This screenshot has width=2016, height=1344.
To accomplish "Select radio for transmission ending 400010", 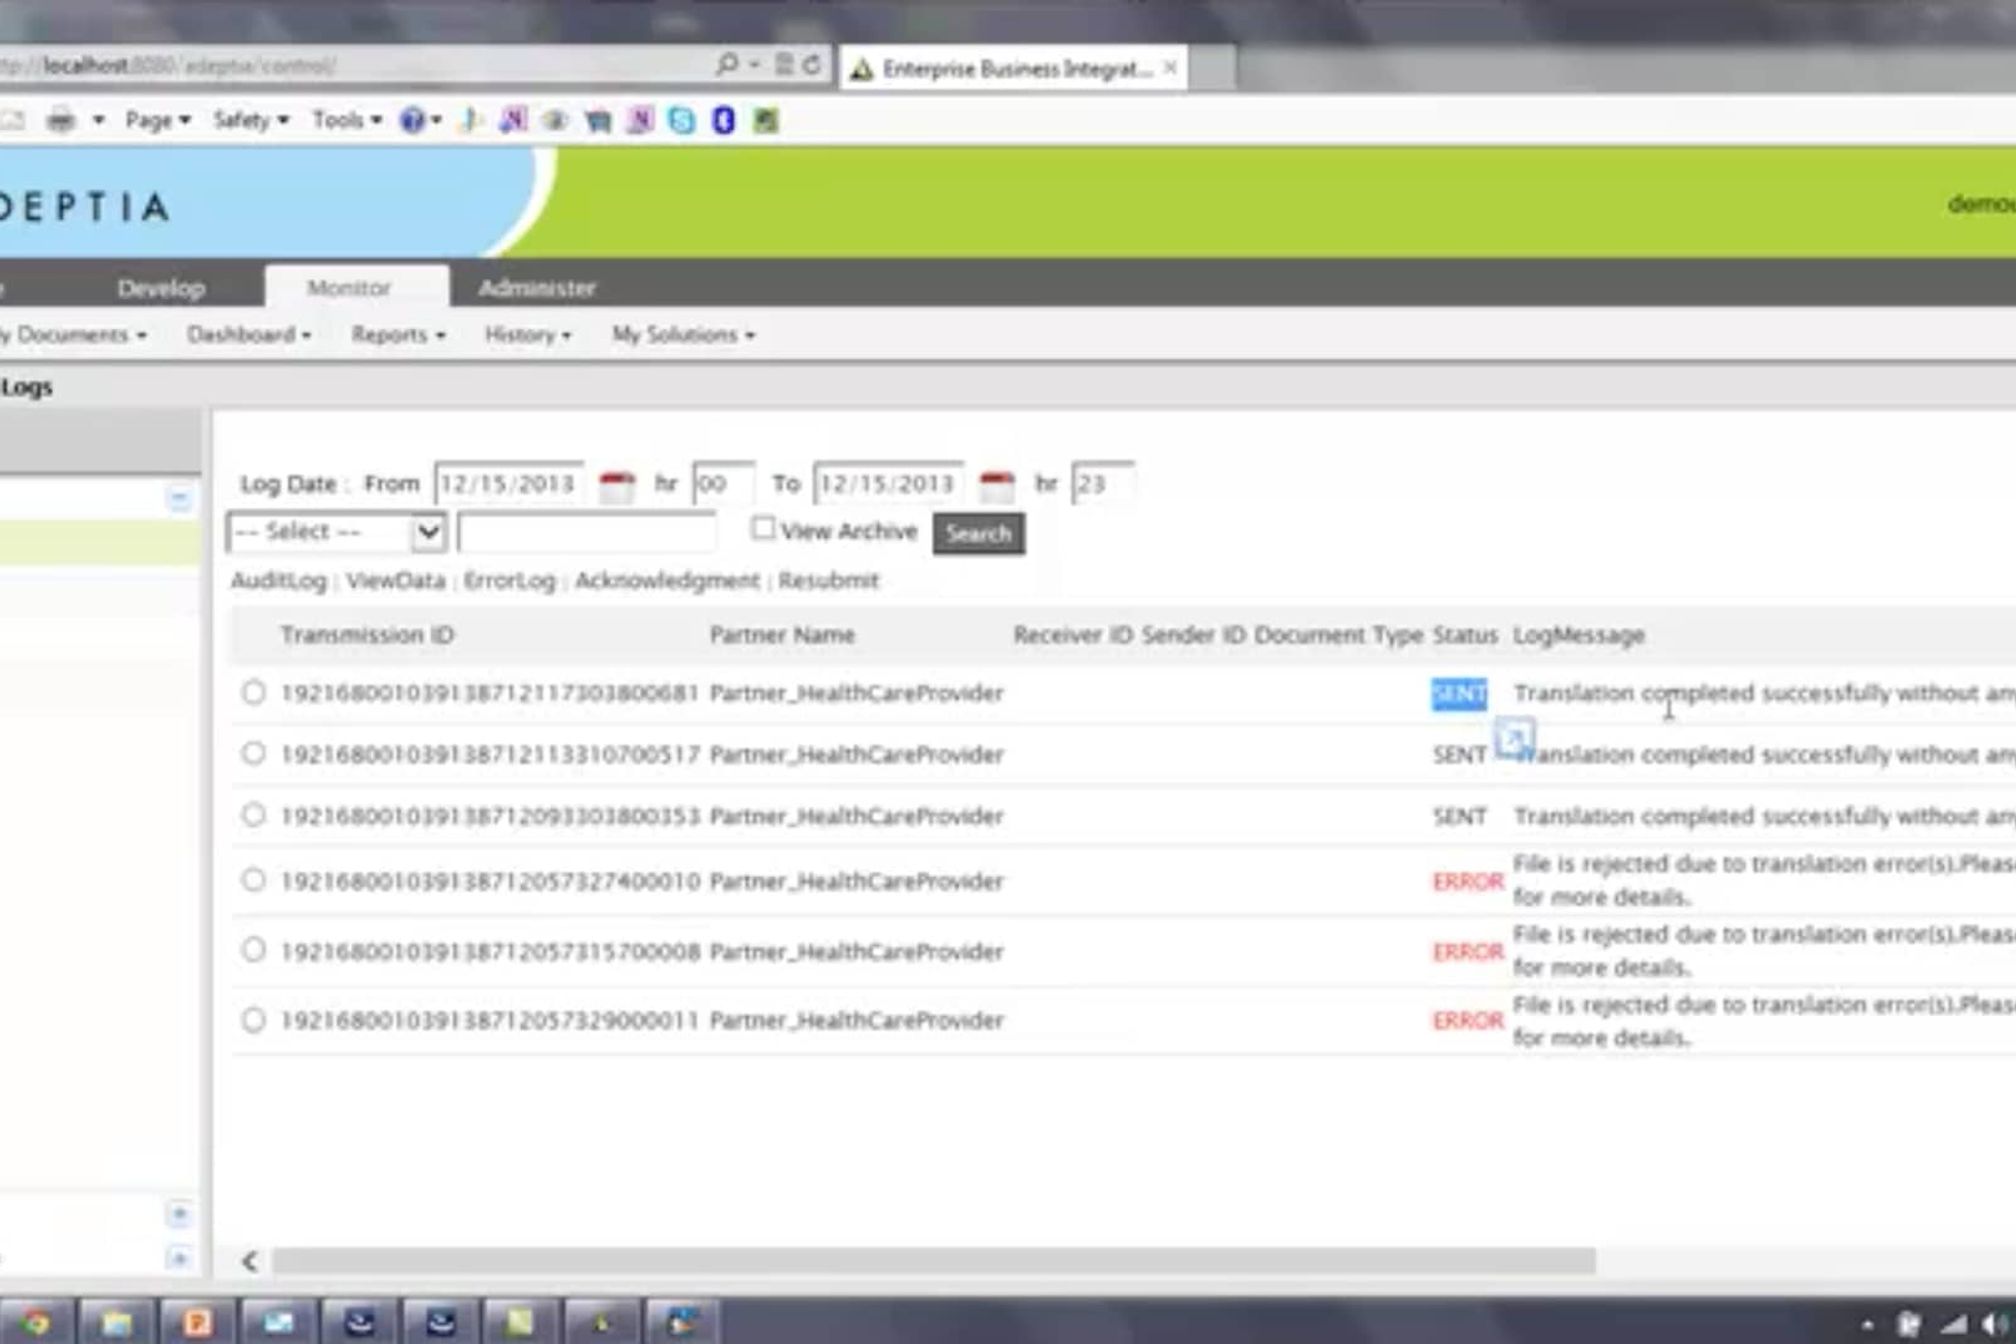I will (254, 880).
